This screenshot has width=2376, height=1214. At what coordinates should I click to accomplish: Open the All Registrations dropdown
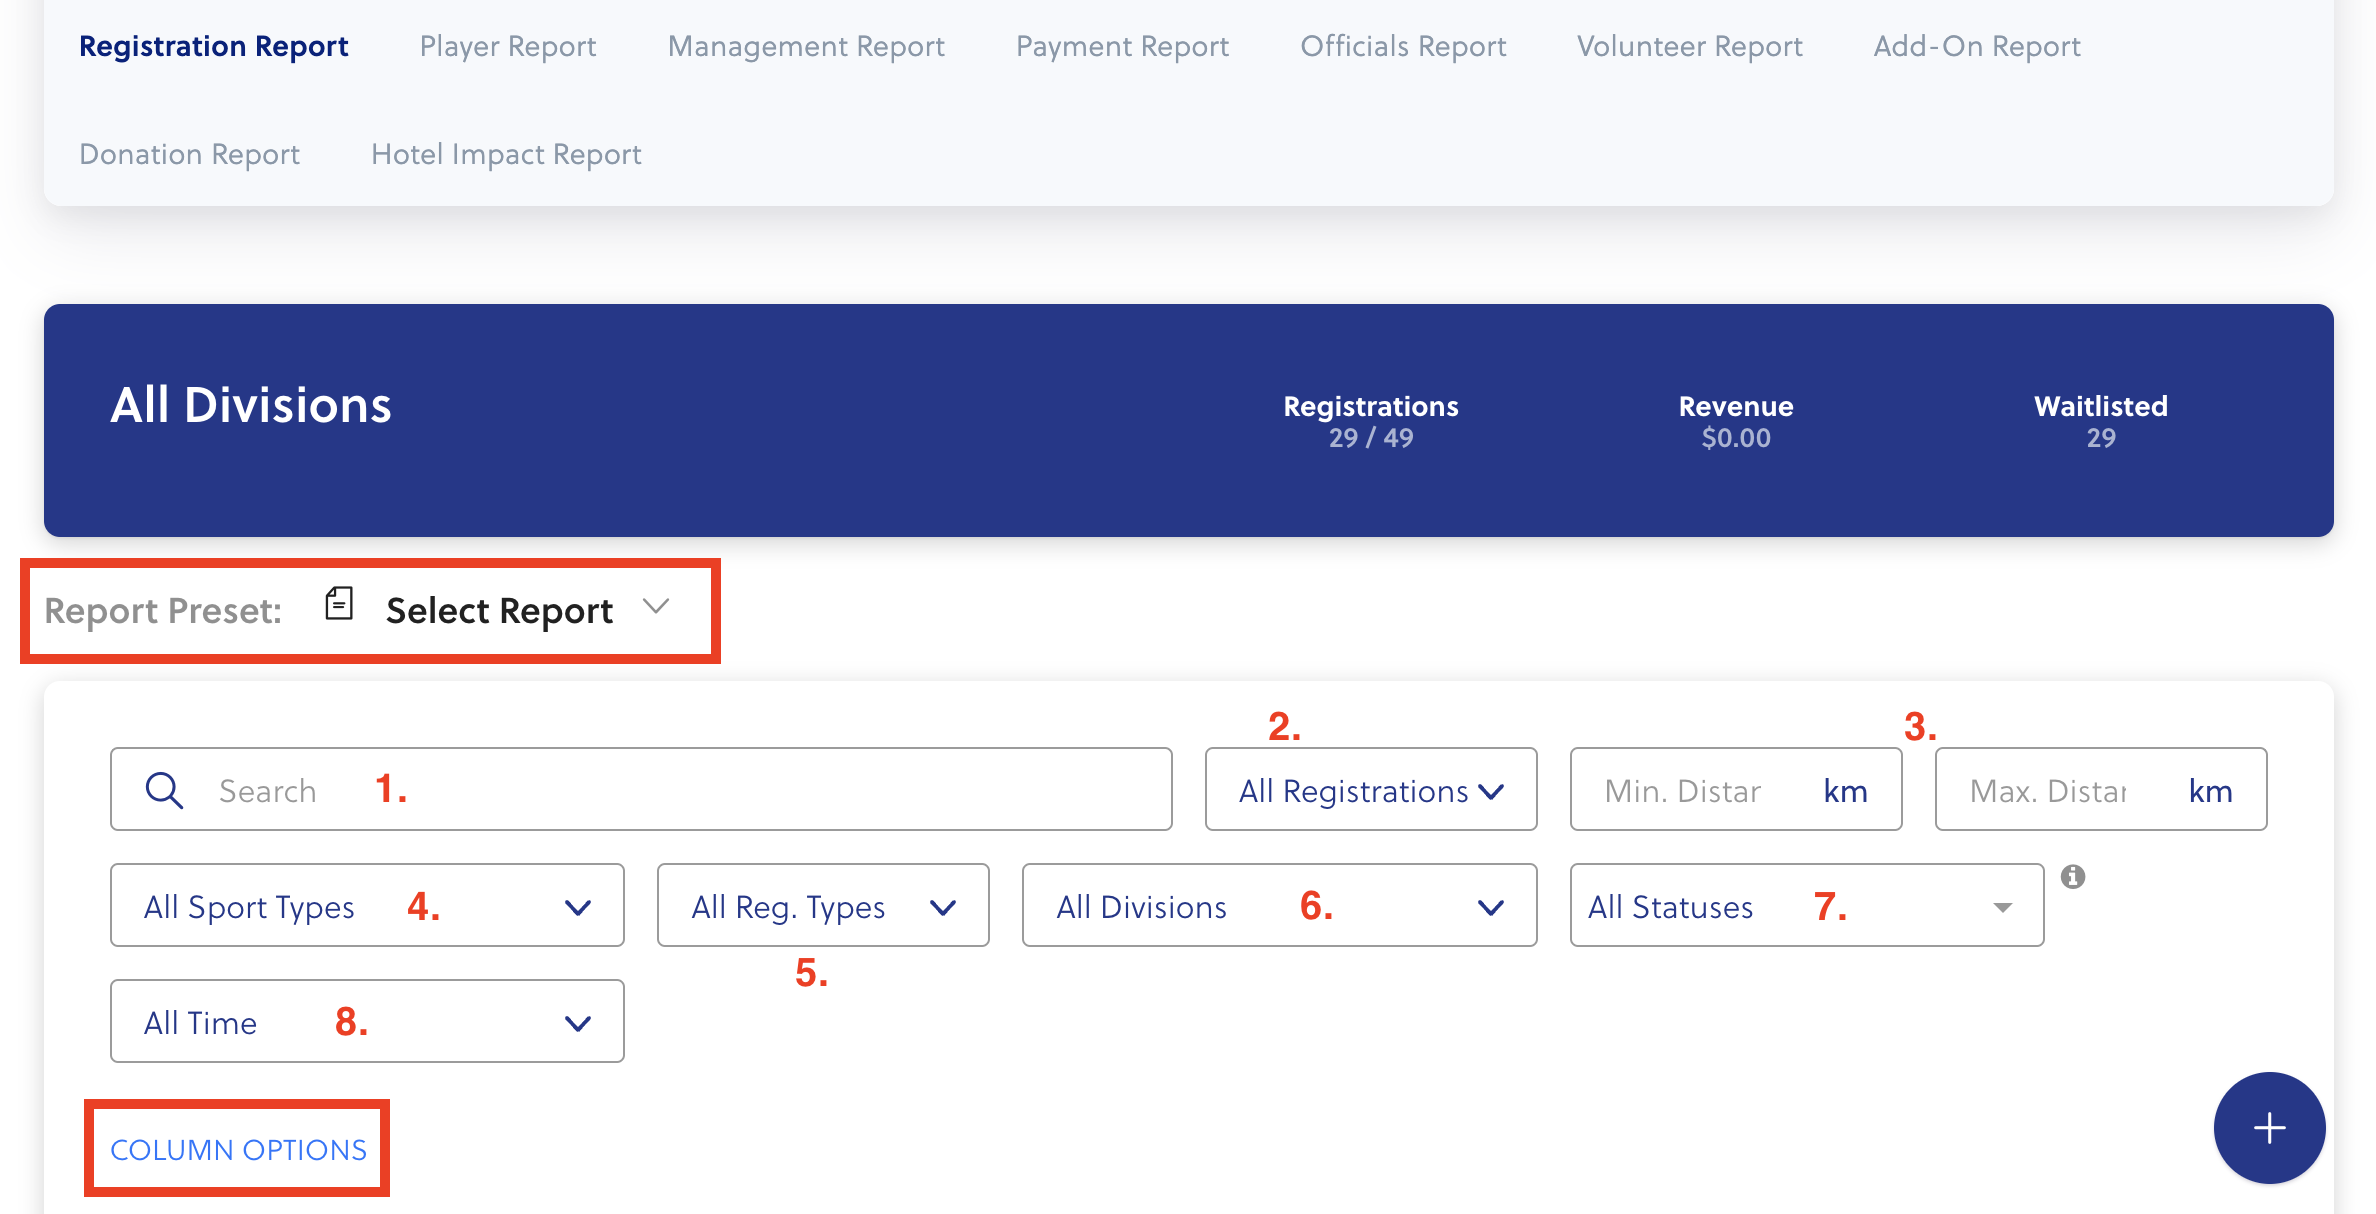(x=1370, y=790)
